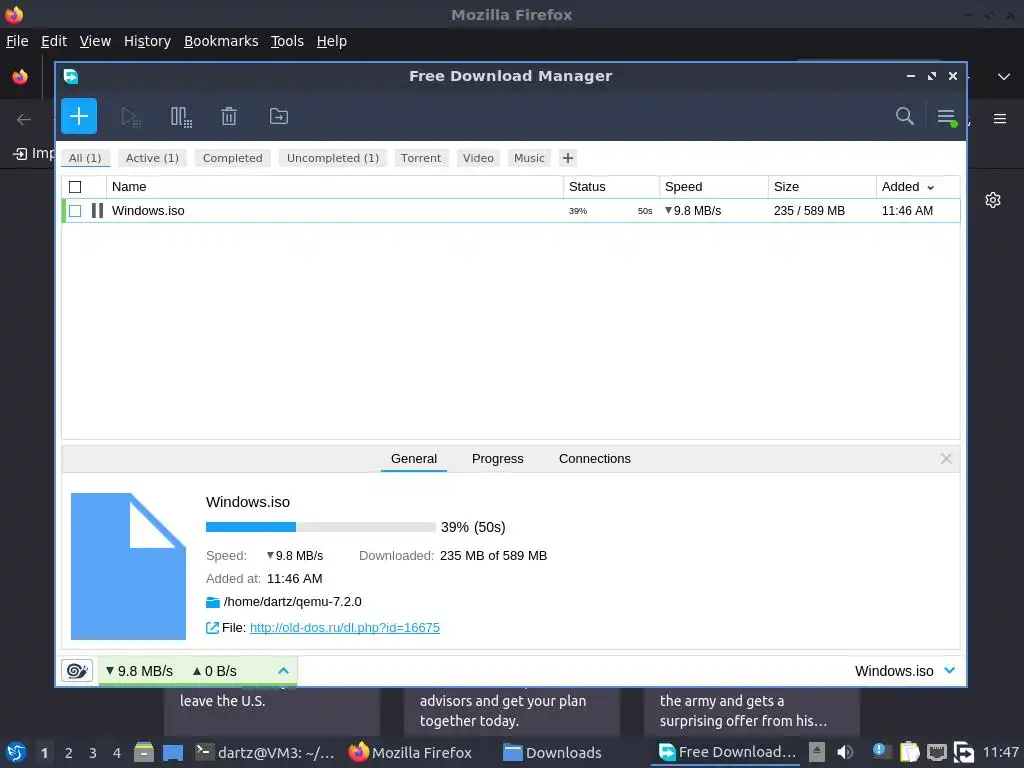Tick the Windows.iso row checkbox
Image resolution: width=1024 pixels, height=768 pixels.
pos(75,211)
